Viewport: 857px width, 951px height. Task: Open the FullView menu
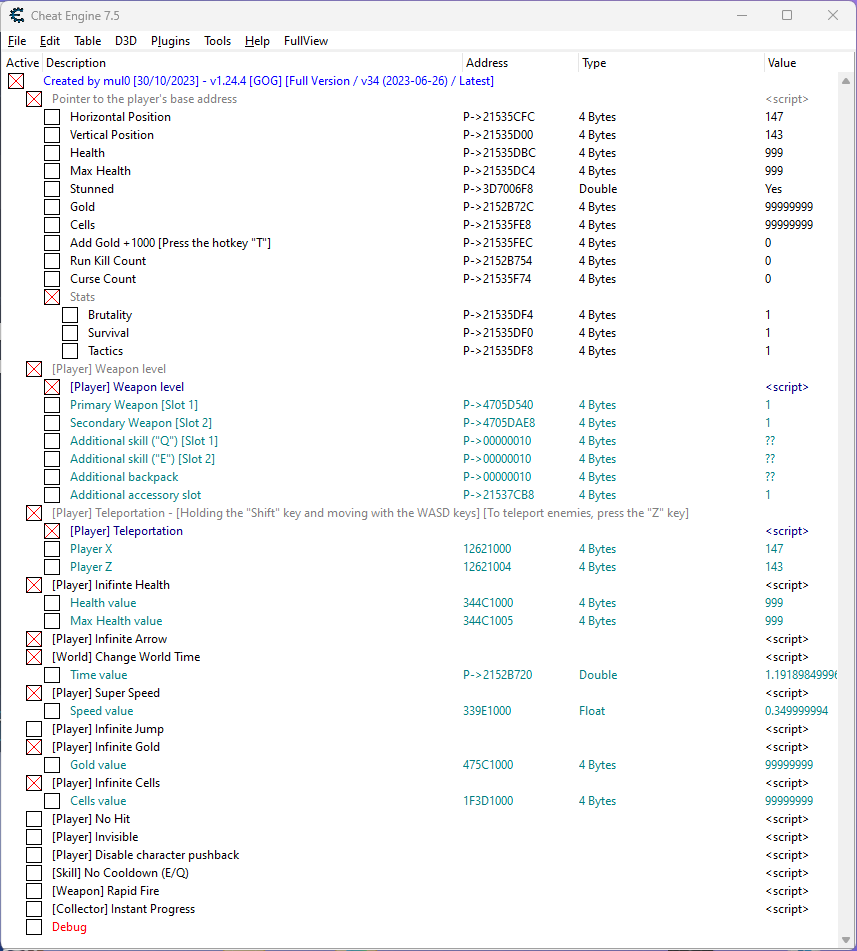coord(306,41)
